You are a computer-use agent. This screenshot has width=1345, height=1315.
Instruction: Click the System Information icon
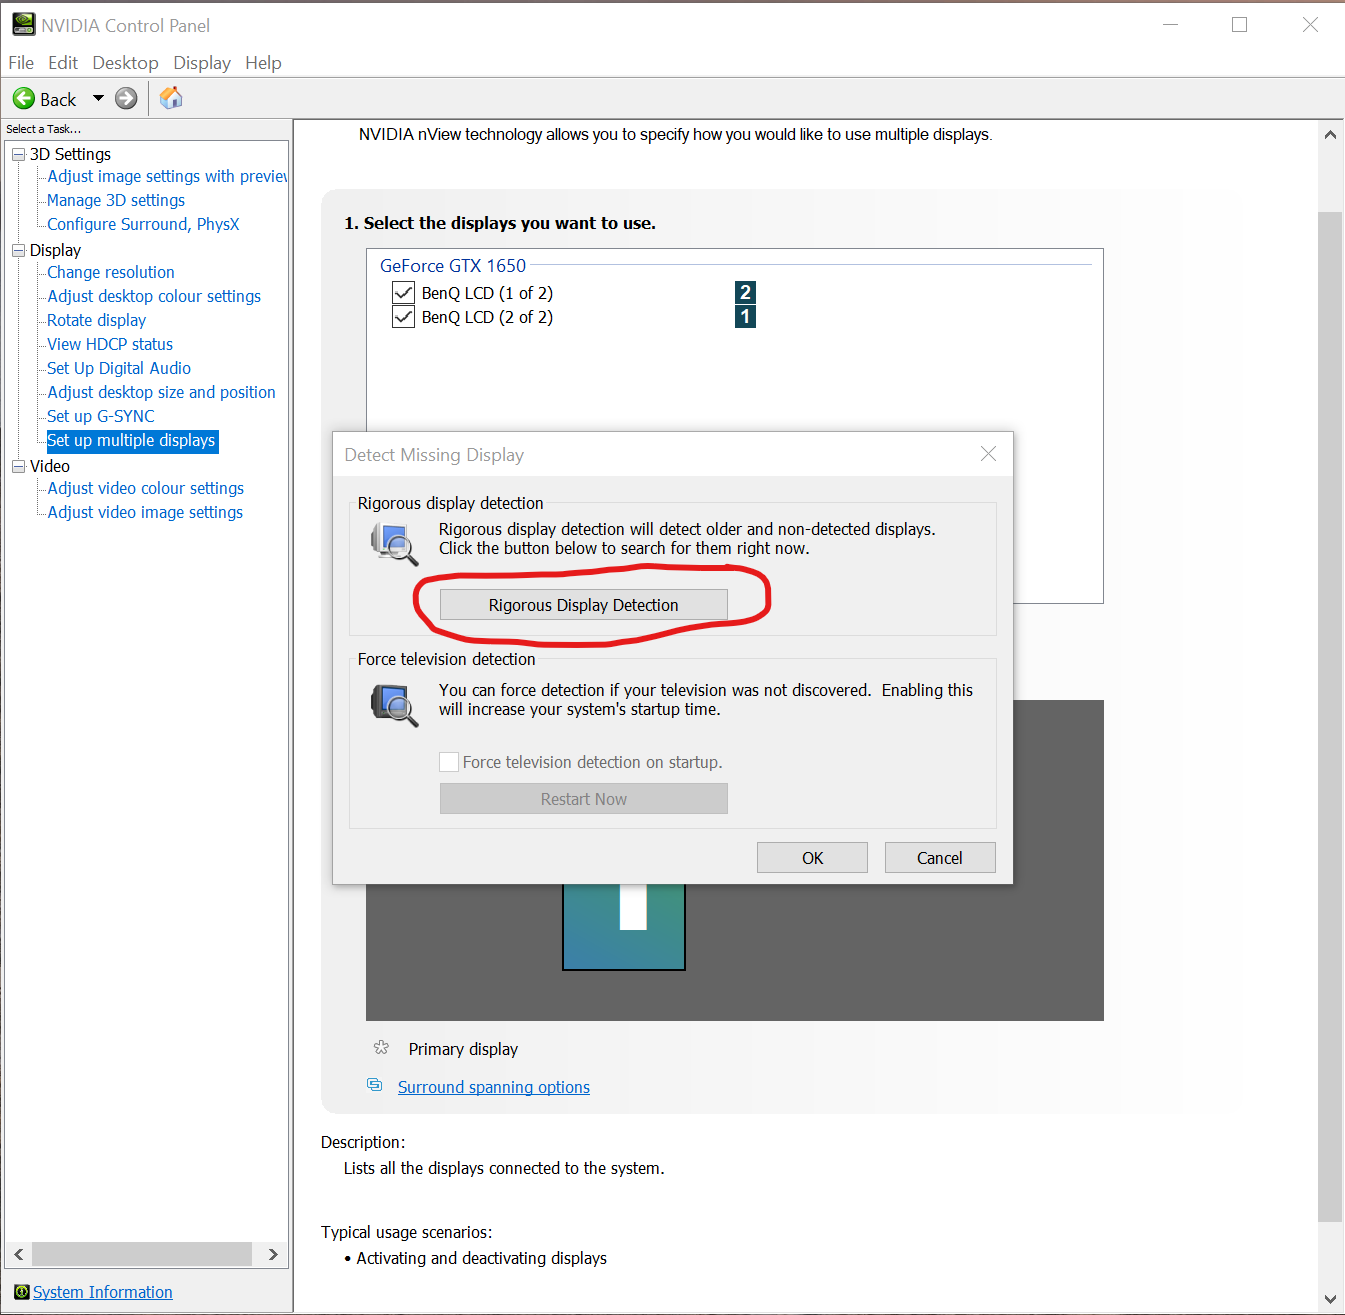pyautogui.click(x=22, y=1292)
